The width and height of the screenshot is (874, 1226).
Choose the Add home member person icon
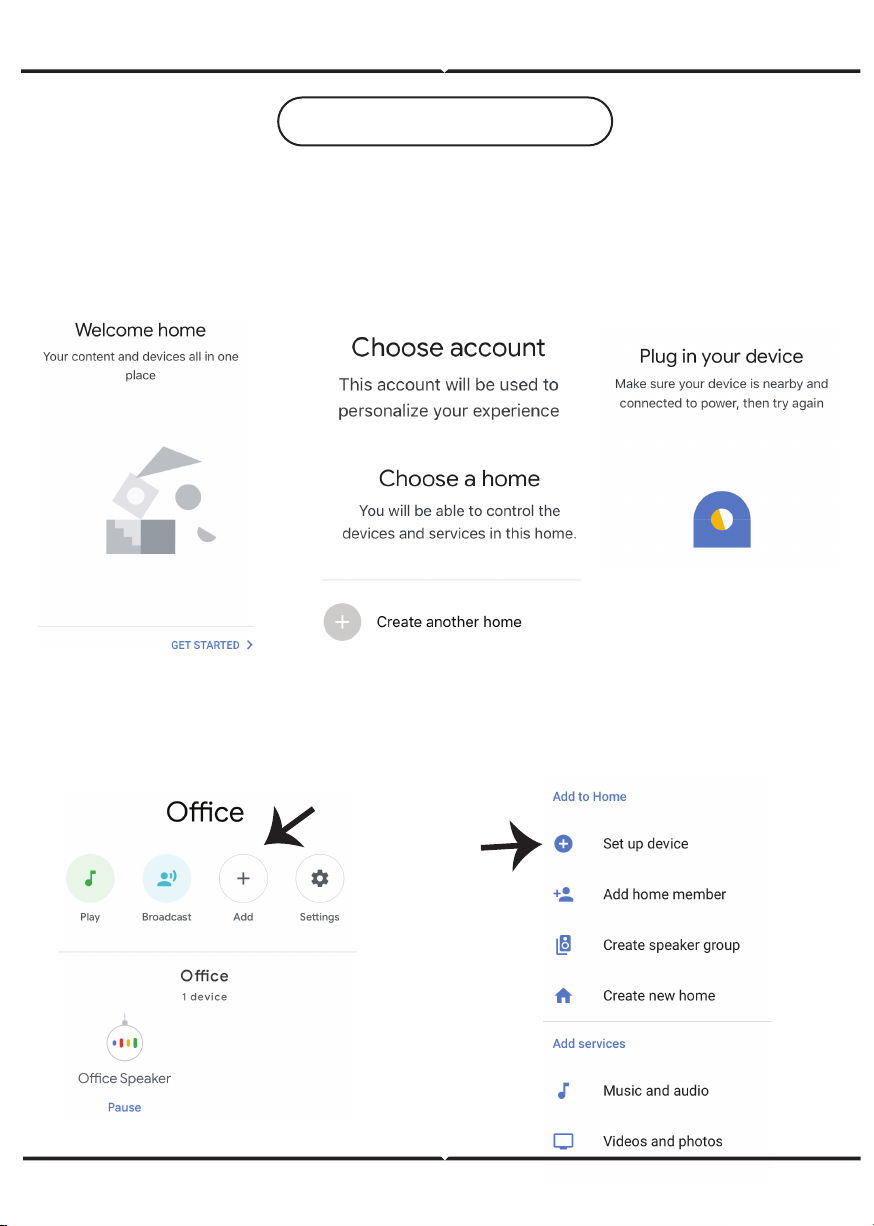pos(563,894)
